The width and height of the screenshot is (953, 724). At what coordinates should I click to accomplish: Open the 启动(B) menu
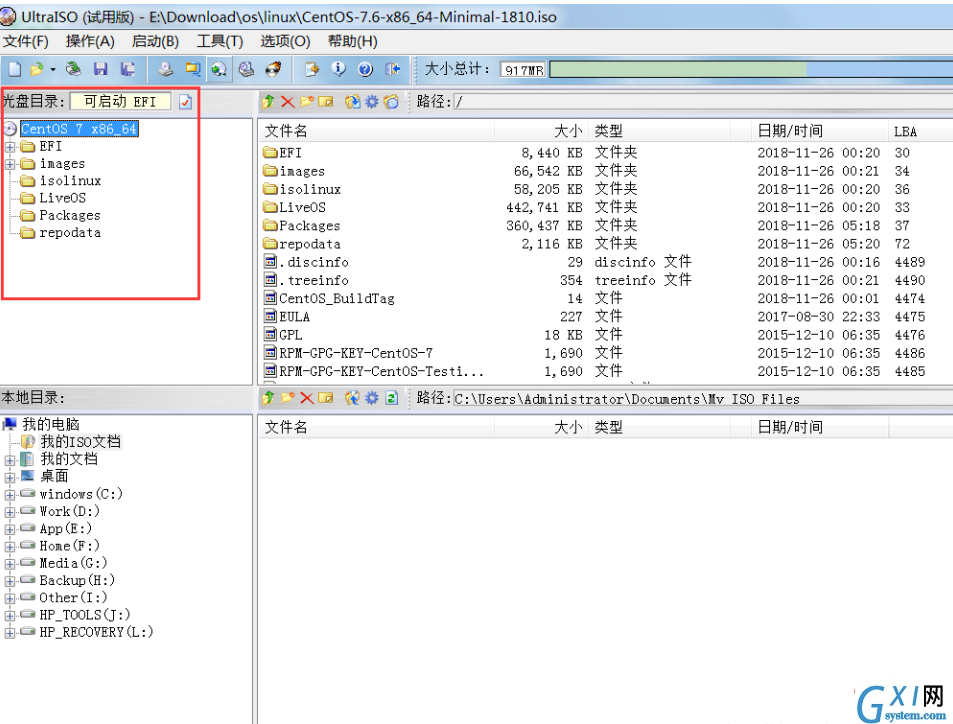(x=155, y=41)
